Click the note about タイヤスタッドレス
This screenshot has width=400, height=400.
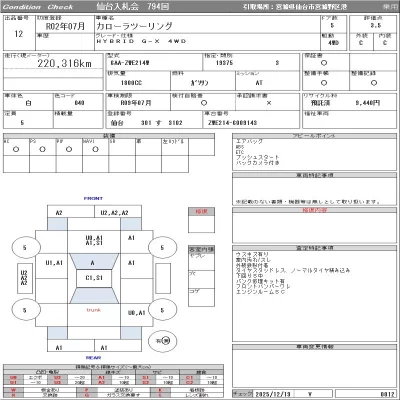293,270
